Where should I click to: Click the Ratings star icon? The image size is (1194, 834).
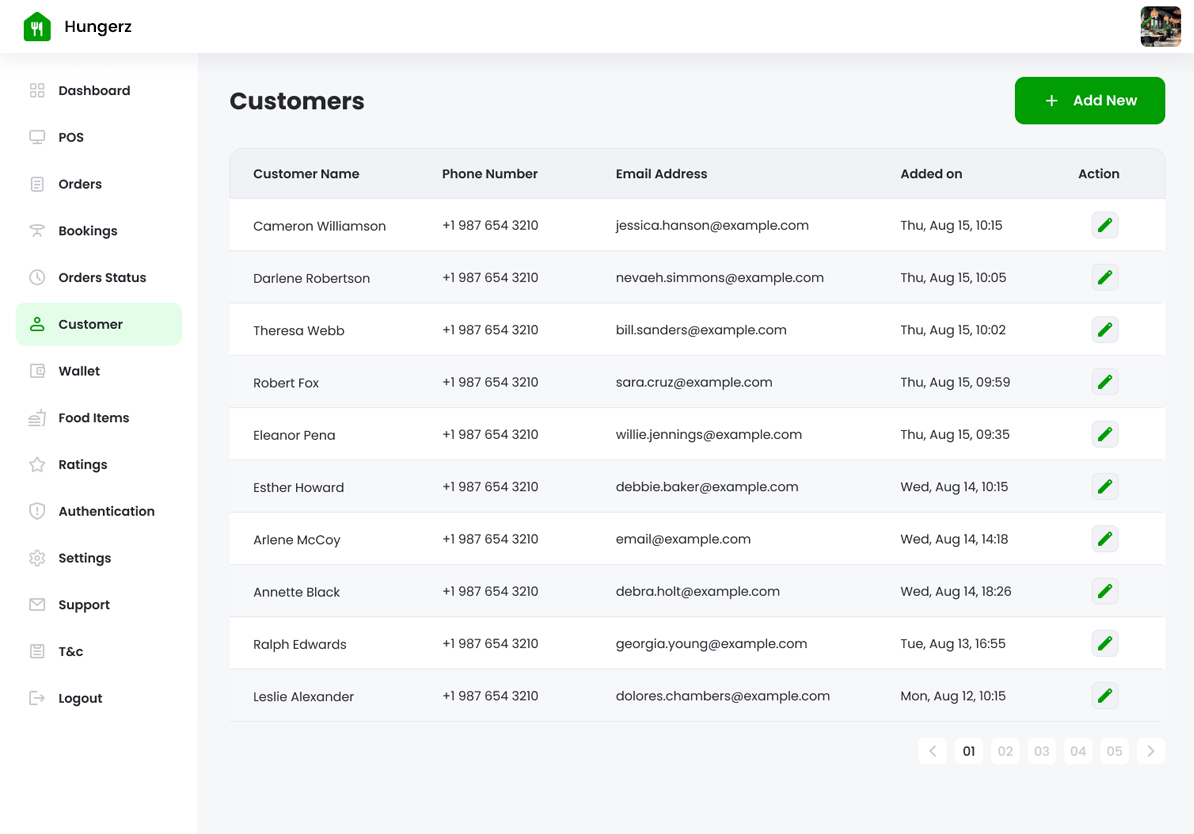(x=37, y=465)
